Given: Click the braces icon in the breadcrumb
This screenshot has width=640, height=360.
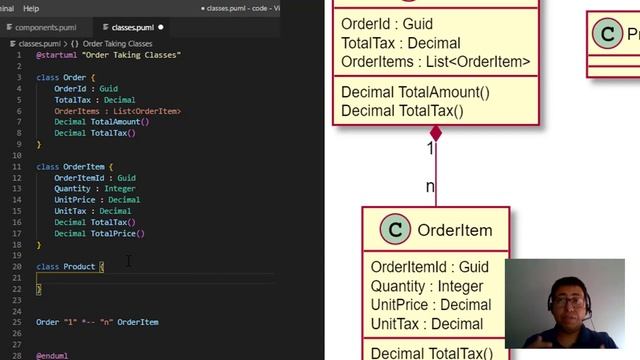Looking at the screenshot, I should (75, 44).
